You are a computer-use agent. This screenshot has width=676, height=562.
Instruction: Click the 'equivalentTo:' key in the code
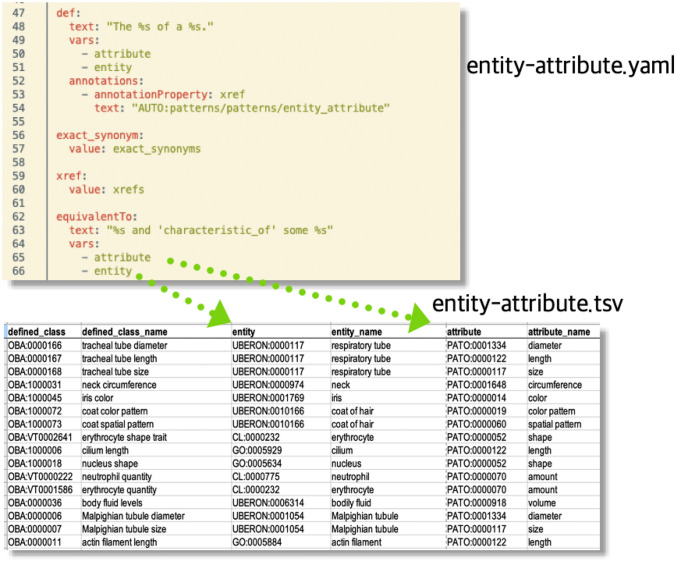(99, 214)
